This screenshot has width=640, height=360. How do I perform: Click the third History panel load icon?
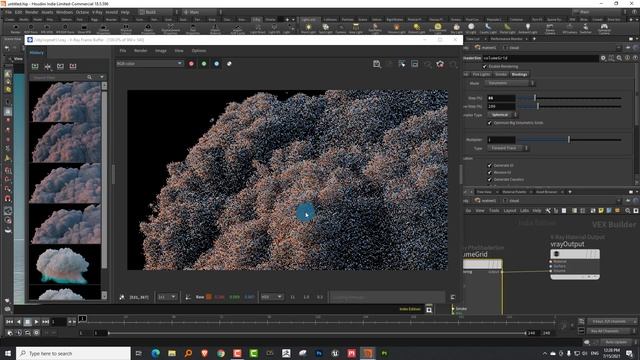[60, 66]
